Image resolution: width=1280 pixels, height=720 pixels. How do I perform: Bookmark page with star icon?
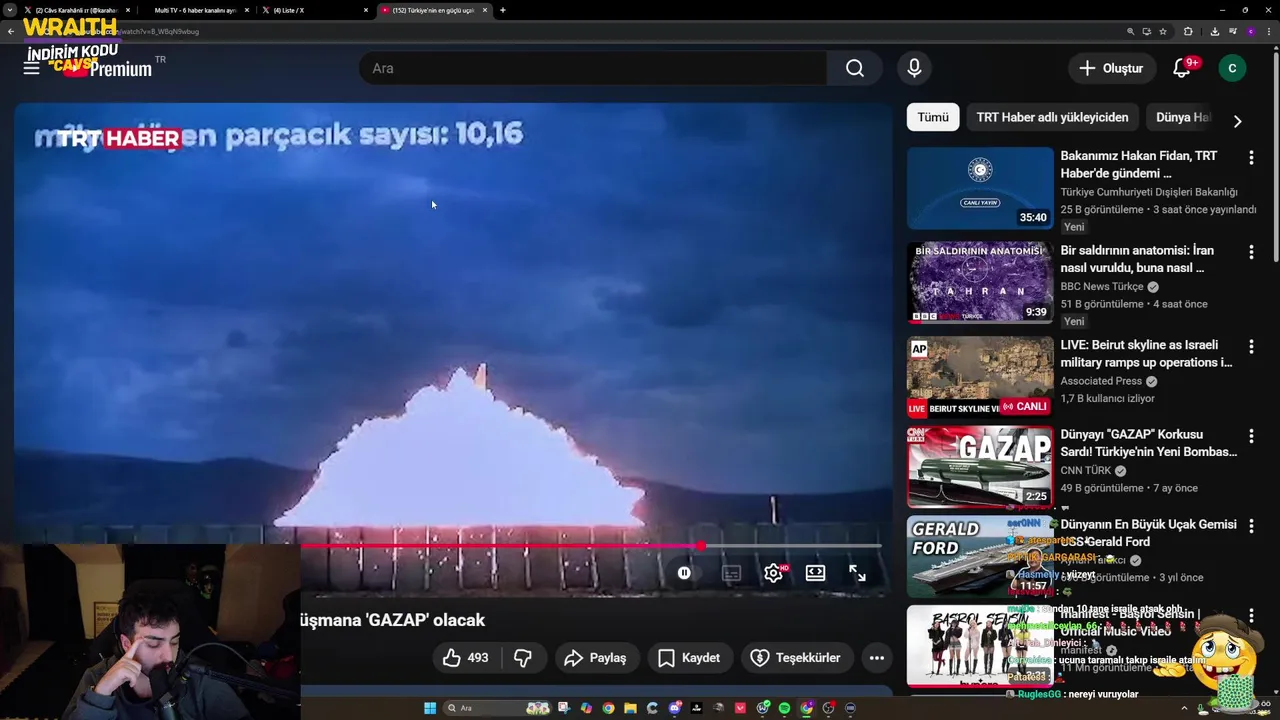[1163, 31]
